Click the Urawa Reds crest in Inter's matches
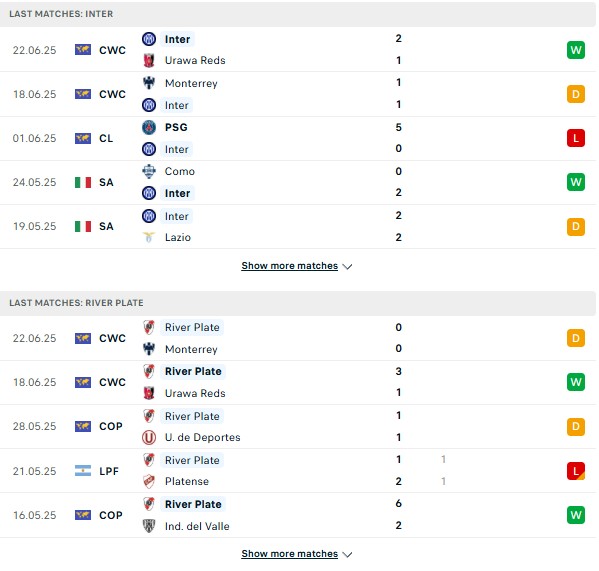This screenshot has width=599, height=571. click(149, 60)
